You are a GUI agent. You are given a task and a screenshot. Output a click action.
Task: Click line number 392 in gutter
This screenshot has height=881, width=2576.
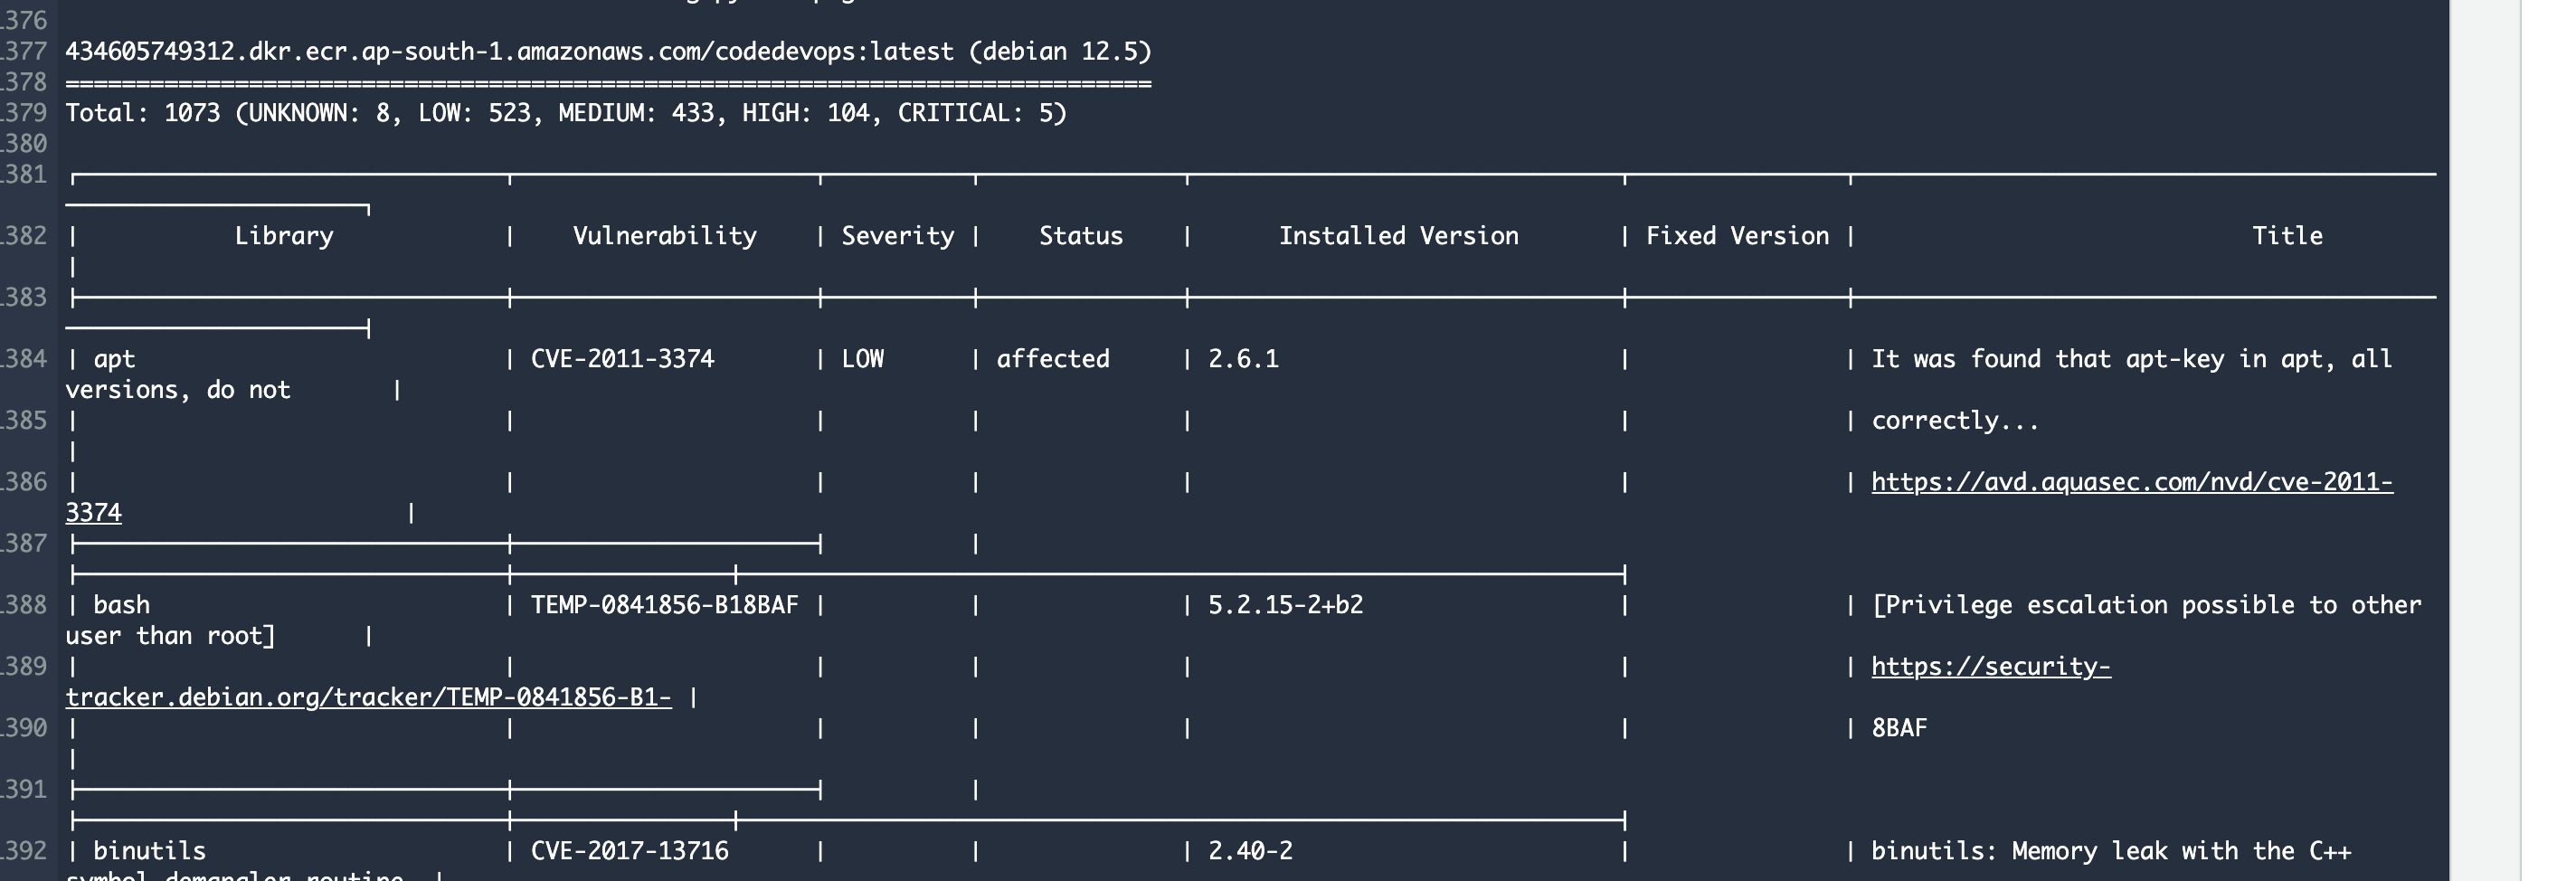point(24,851)
